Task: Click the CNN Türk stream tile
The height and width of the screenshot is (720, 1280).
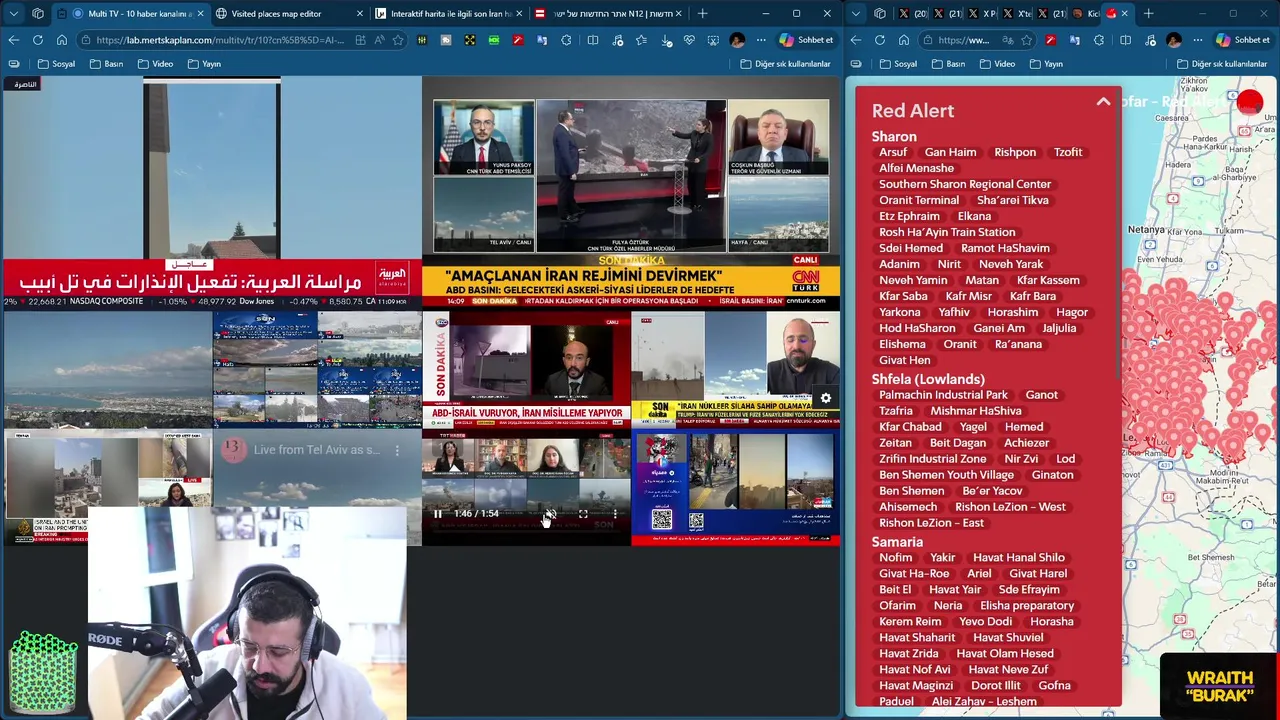Action: pos(631,193)
